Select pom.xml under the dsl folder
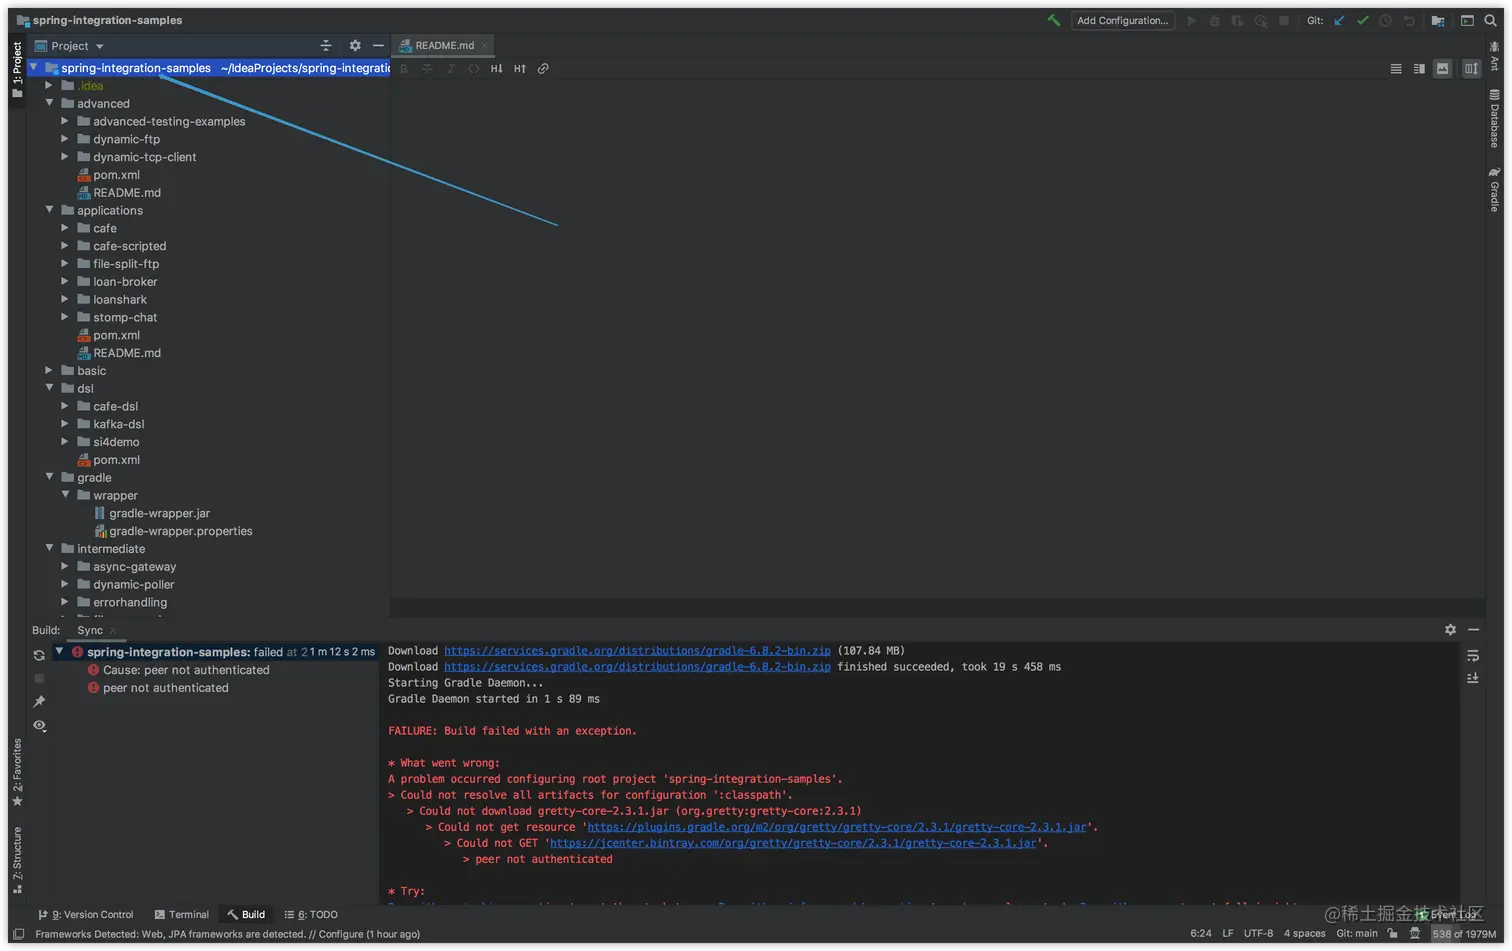Viewport: 1512px width, 951px height. point(116,460)
